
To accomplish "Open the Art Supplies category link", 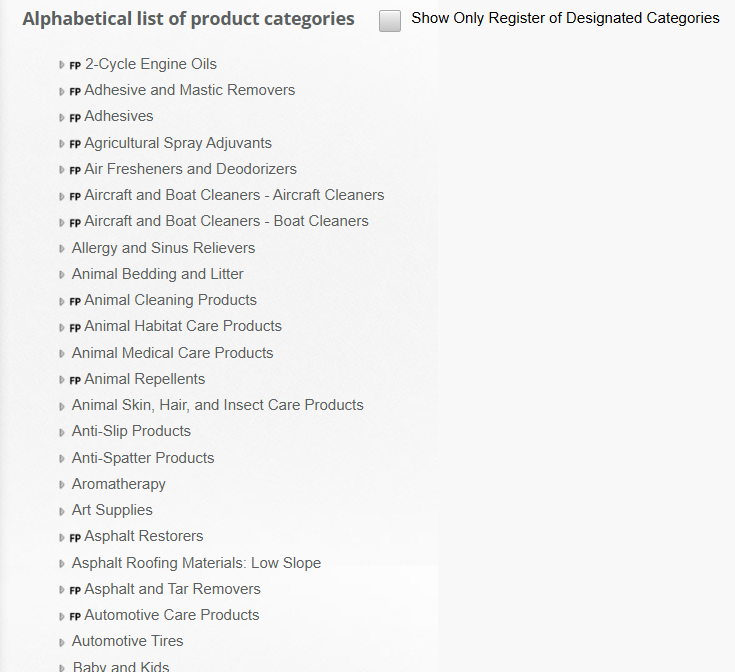I will pos(112,510).
